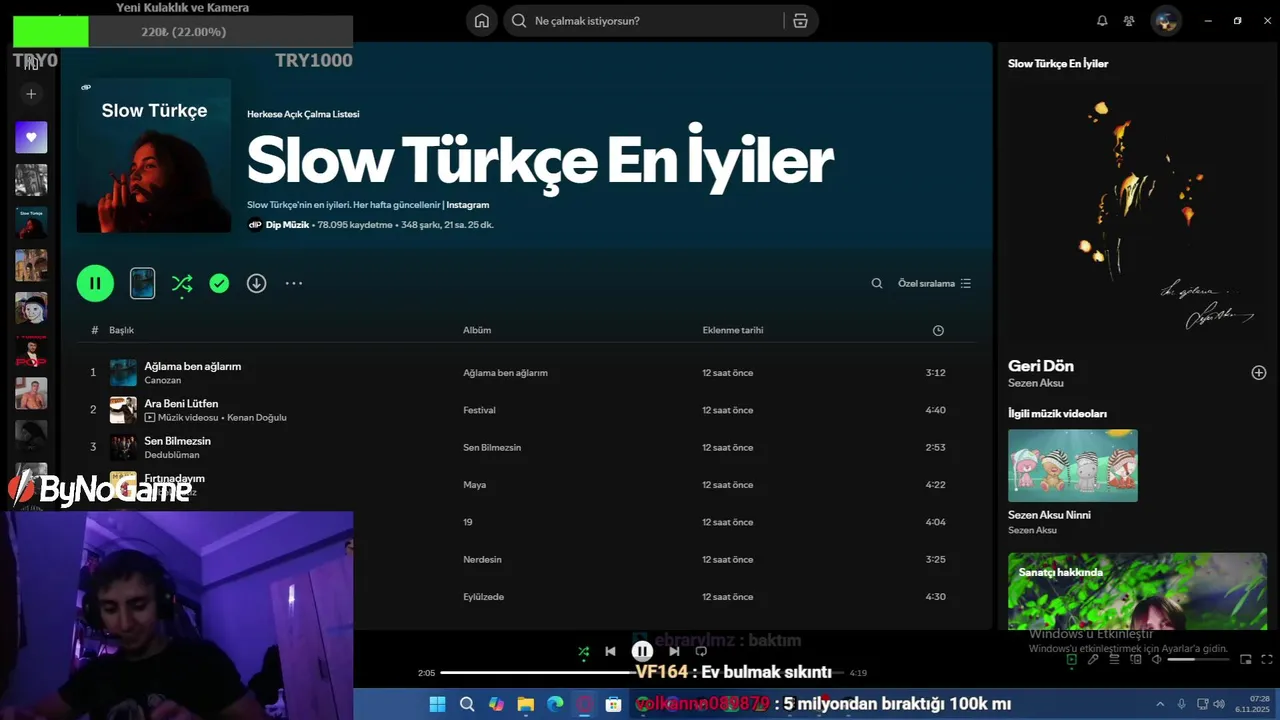Open 'Geri Dön' song title in side panel
The width and height of the screenshot is (1280, 720).
coord(1041,366)
